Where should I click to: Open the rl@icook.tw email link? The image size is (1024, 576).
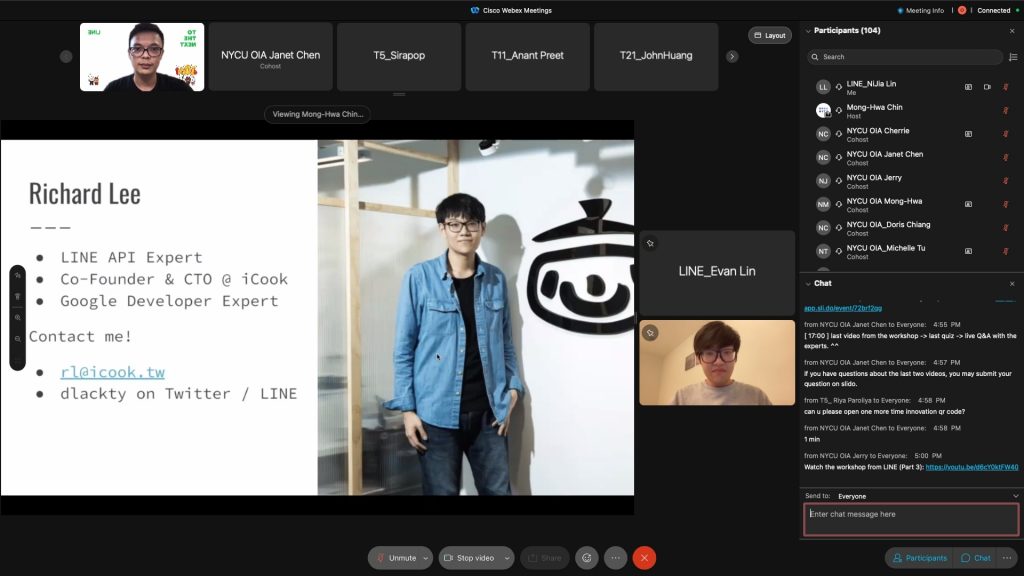[x=112, y=372]
